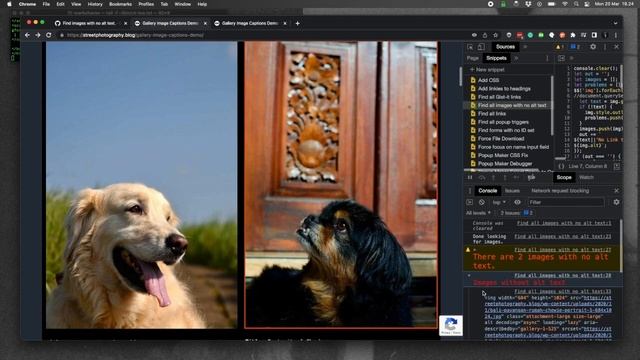Open Chrome extensions puzzle icon
Viewport: 640px width, 360px height.
click(x=573, y=35)
